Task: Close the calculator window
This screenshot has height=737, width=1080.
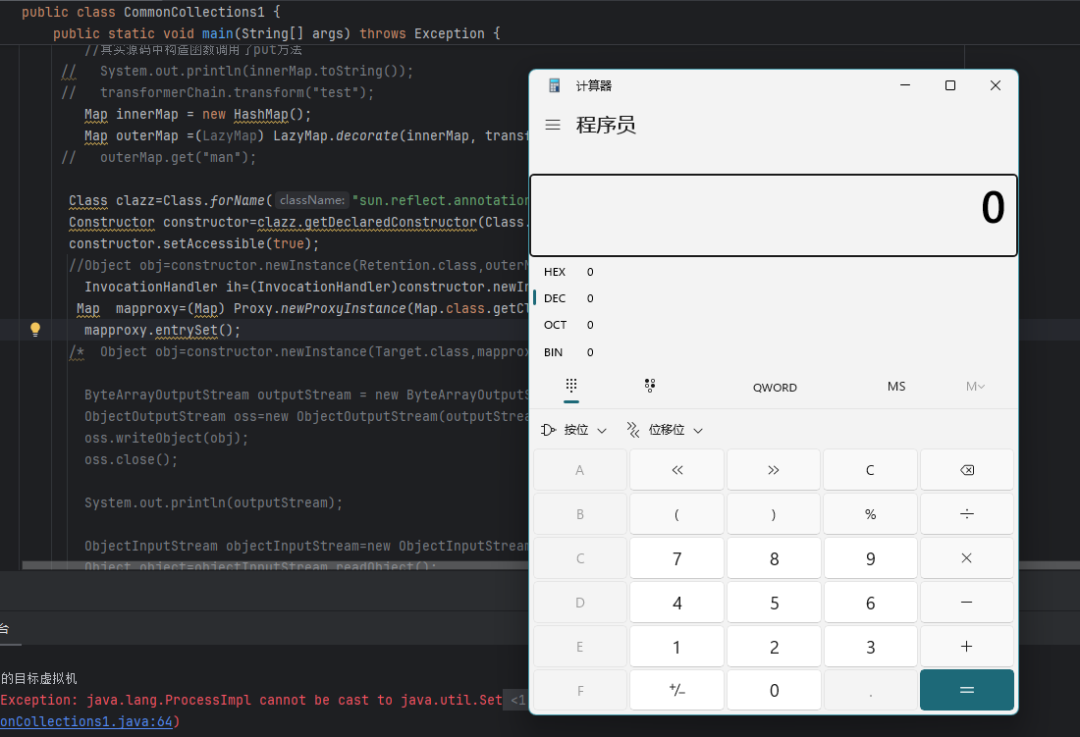Action: click(995, 85)
